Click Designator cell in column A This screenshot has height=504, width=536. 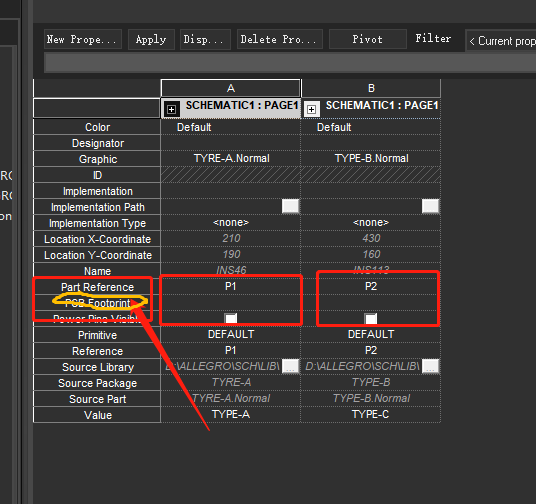231,143
